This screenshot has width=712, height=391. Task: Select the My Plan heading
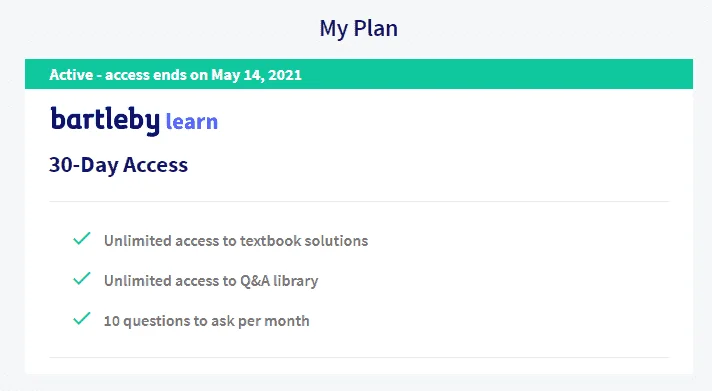click(359, 29)
